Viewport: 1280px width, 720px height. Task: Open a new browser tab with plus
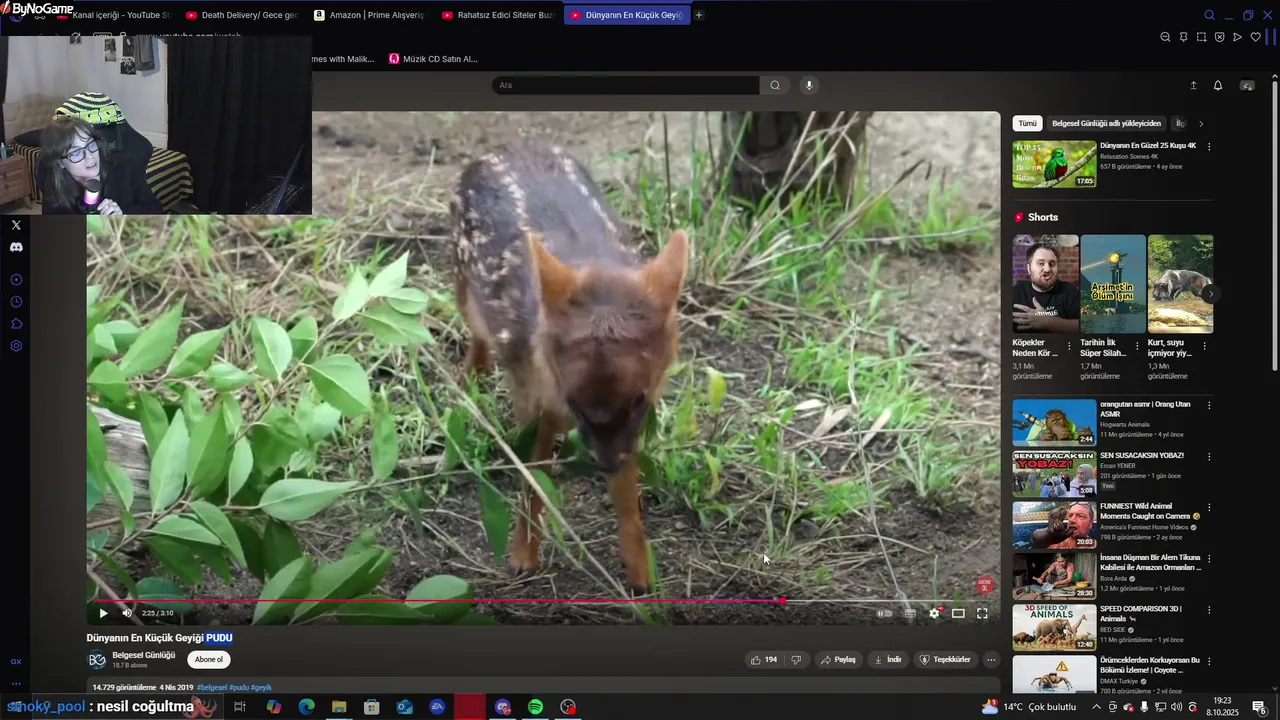coord(699,15)
